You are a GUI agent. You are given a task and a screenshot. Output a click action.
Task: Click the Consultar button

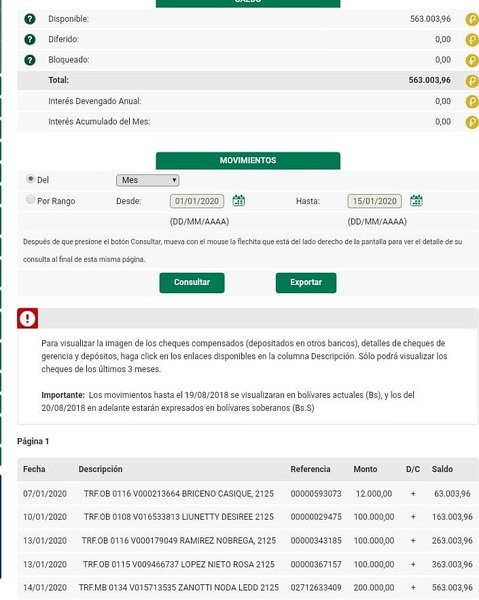point(192,283)
